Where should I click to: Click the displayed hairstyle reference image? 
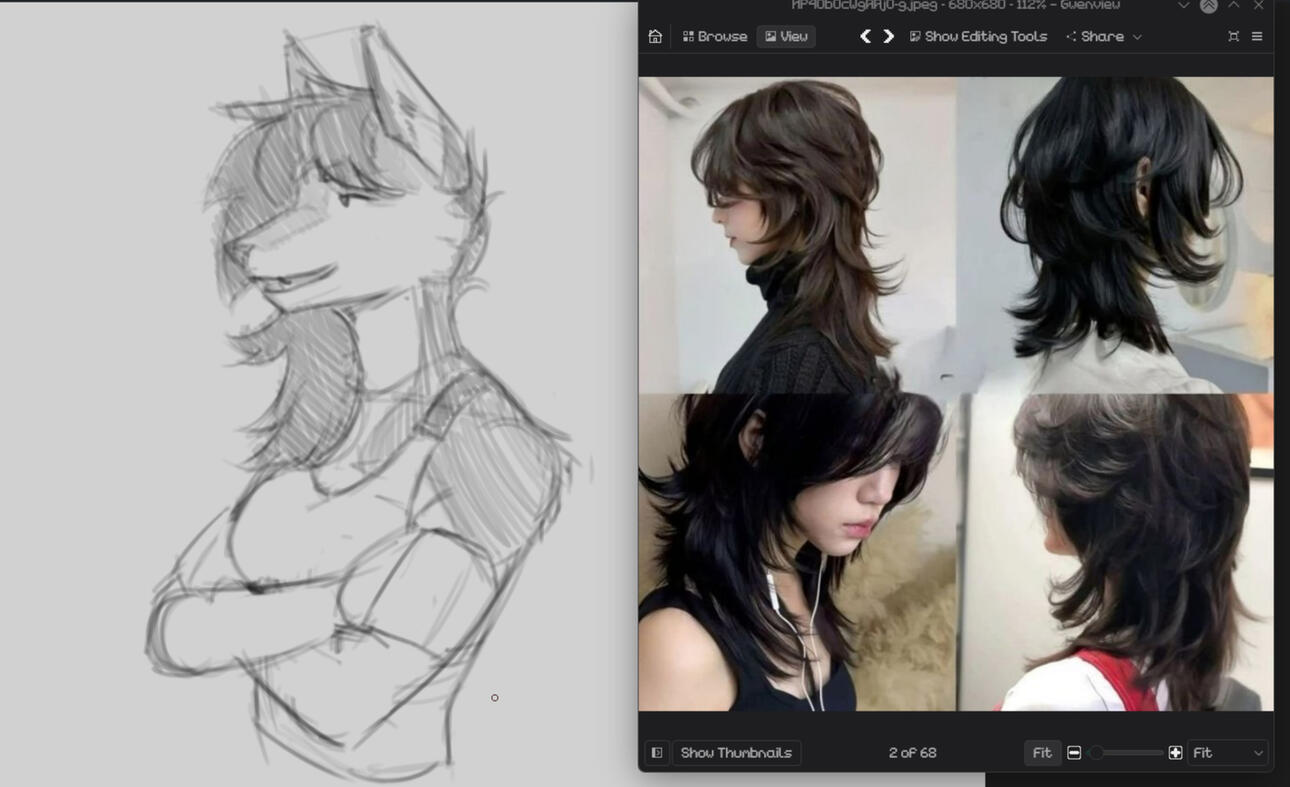pyautogui.click(x=956, y=394)
